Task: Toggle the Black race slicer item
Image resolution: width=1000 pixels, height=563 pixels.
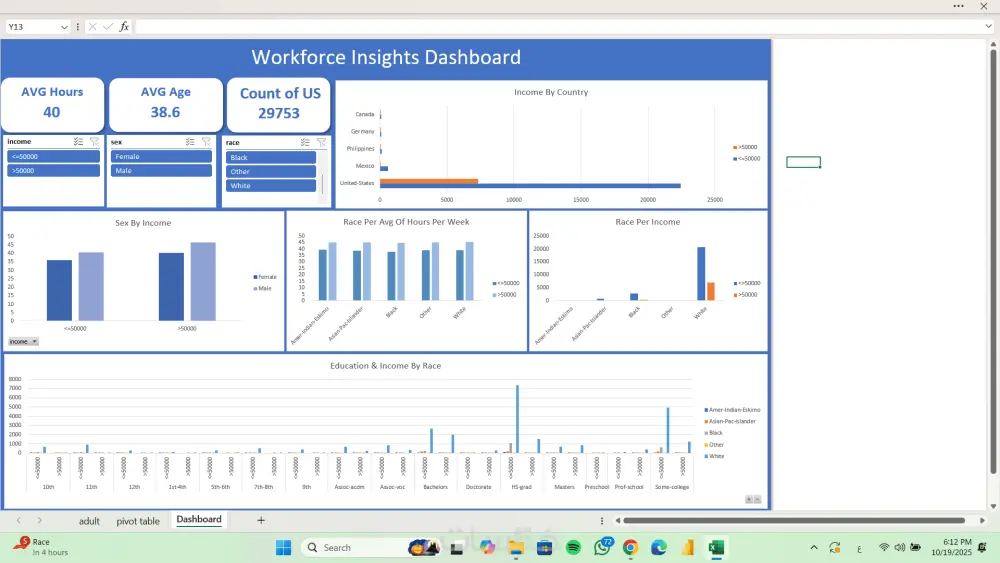Action: pyautogui.click(x=271, y=157)
